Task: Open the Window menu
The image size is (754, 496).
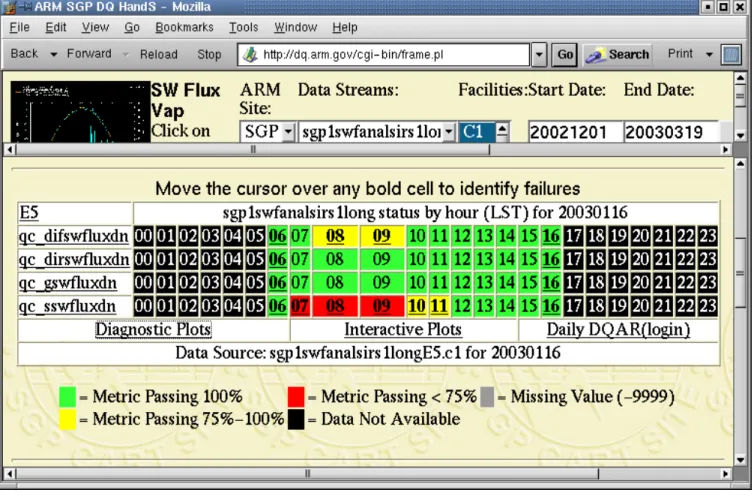Action: tap(295, 27)
